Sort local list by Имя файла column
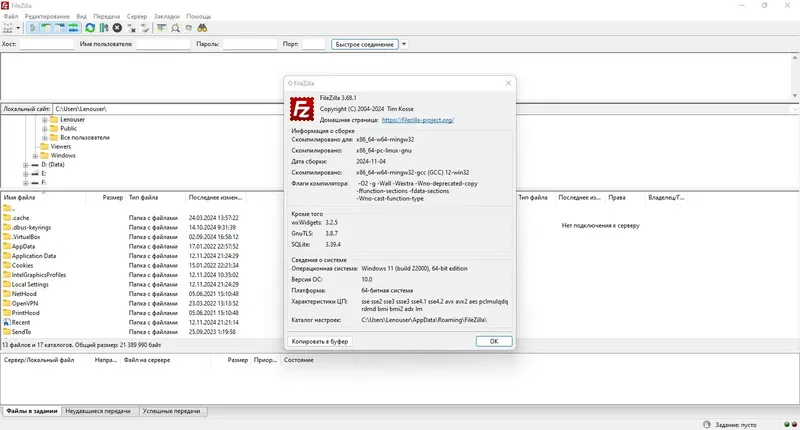The image size is (800, 430). point(43,197)
